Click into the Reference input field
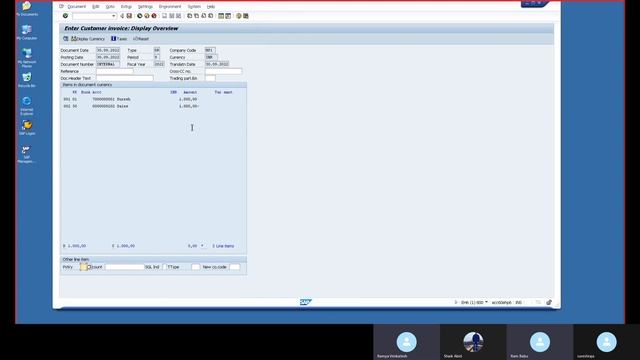The width and height of the screenshot is (640, 360). (x=115, y=71)
